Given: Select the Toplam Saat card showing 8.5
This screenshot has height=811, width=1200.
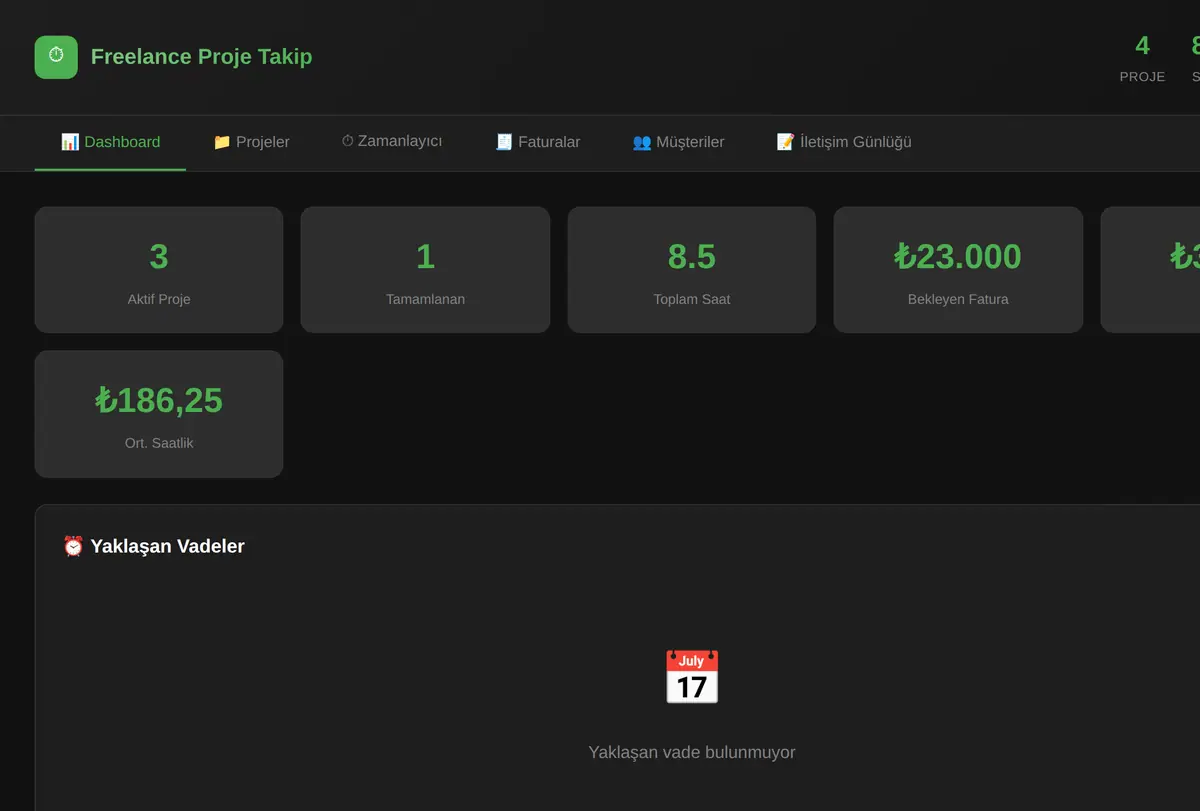Looking at the screenshot, I should click(692, 270).
